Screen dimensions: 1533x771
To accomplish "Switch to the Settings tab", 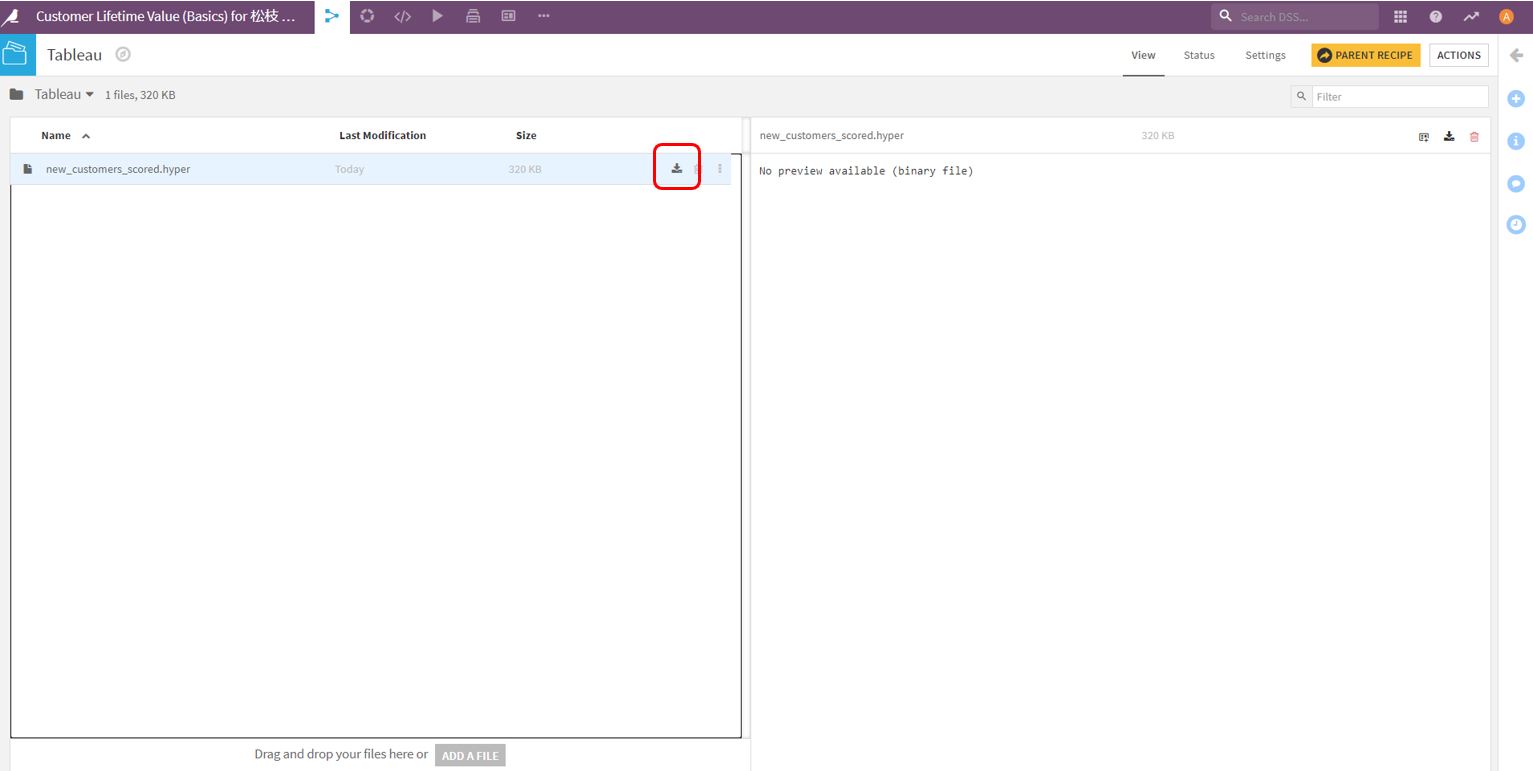I will (1265, 55).
